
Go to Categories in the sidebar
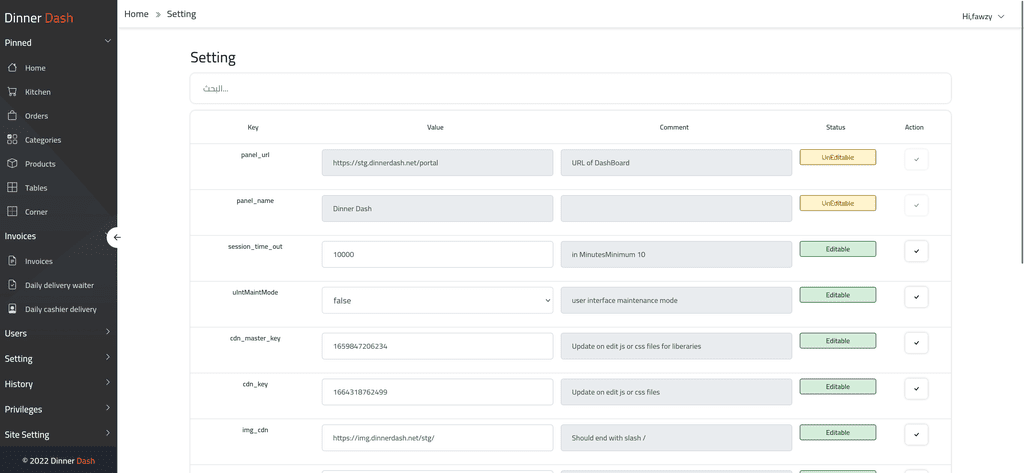click(x=43, y=140)
